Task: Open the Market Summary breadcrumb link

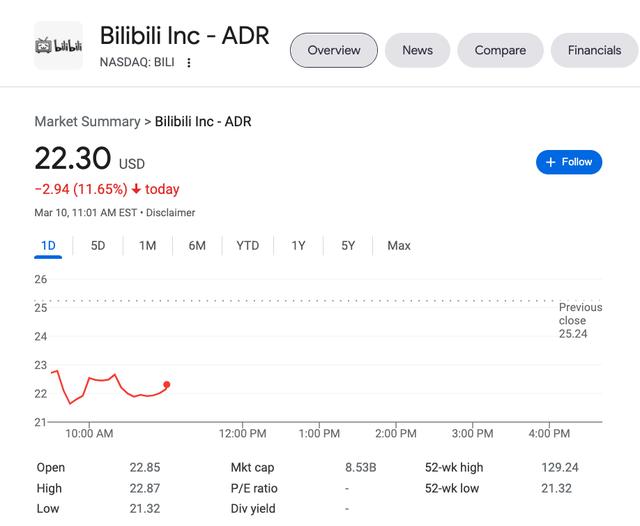Action: (87, 121)
